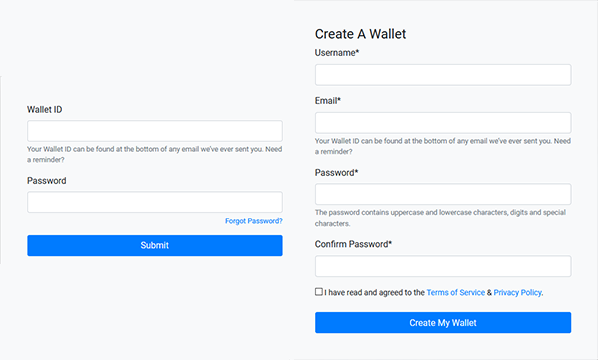598x360 pixels.
Task: Click the Email* field label
Action: [328, 101]
